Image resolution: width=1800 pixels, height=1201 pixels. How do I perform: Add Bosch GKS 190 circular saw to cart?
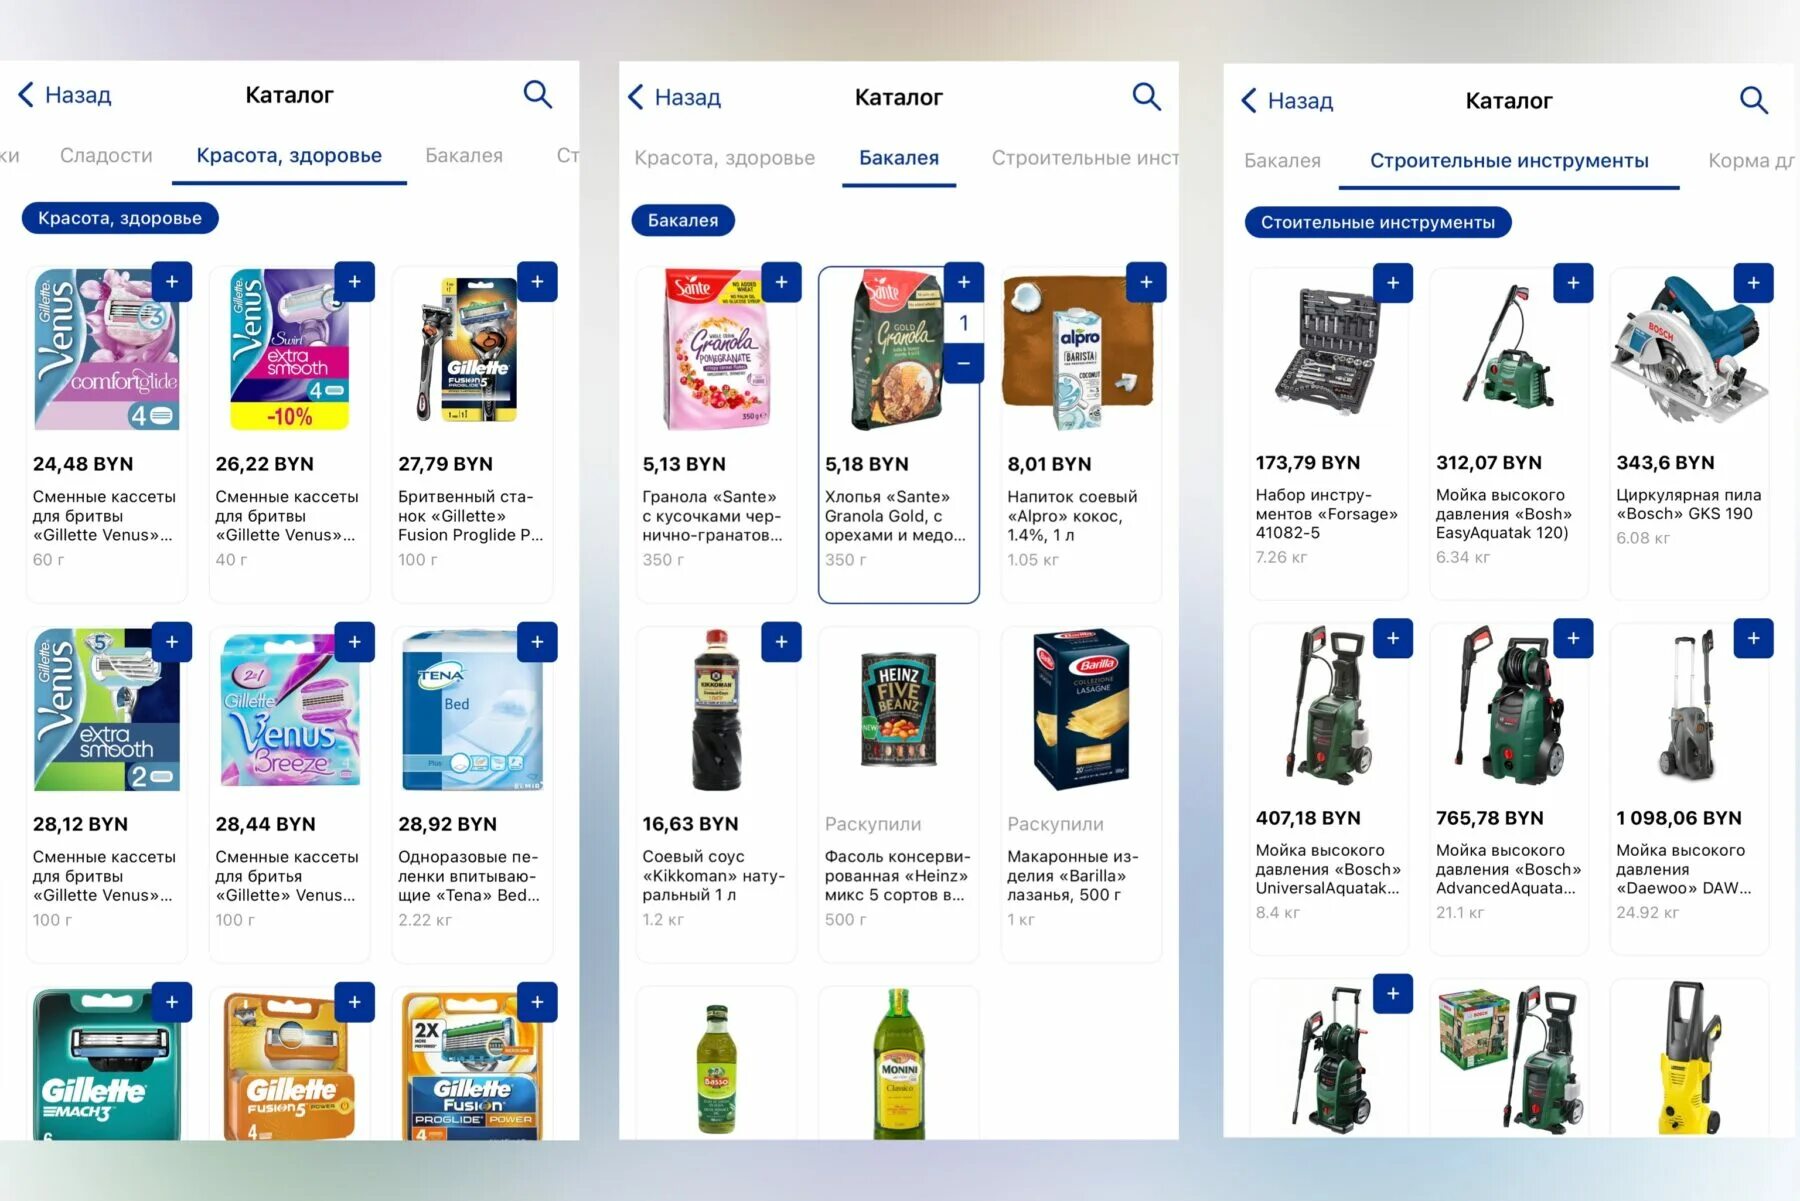click(1753, 283)
